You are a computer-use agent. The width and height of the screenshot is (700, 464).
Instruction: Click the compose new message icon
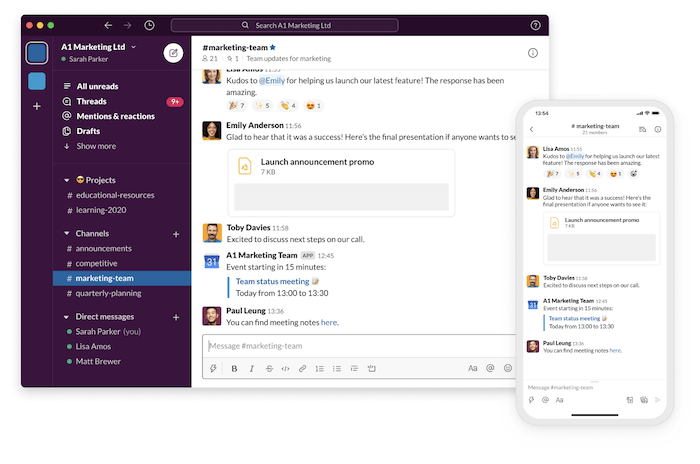coord(173,53)
